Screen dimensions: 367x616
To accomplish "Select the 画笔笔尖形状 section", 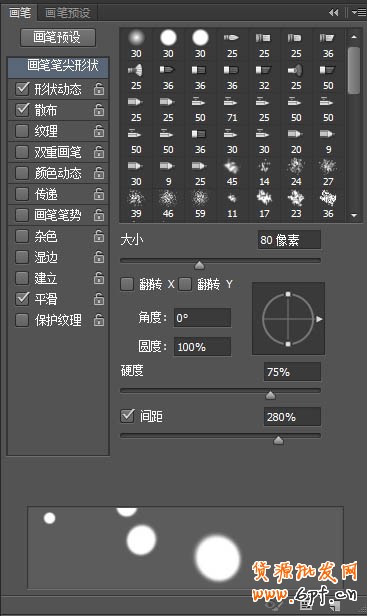I will coord(59,66).
